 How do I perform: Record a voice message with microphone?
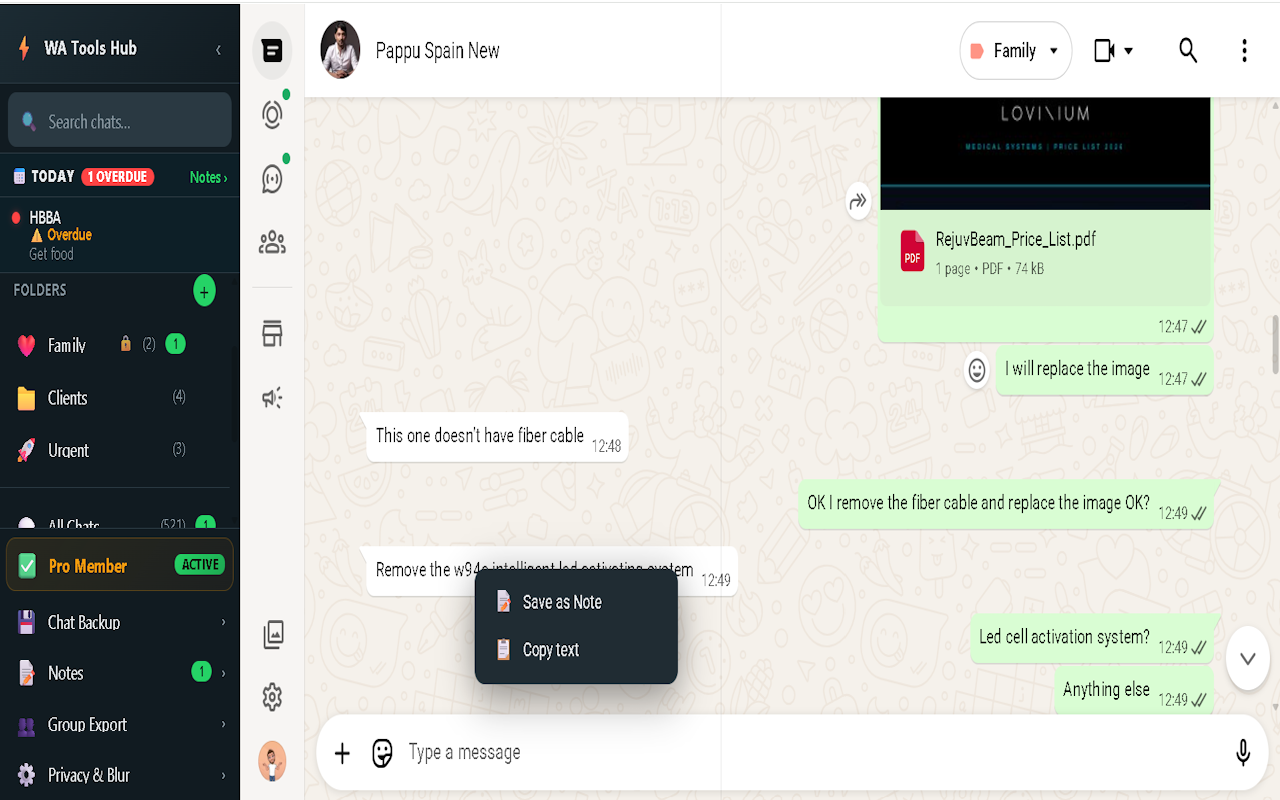1243,752
